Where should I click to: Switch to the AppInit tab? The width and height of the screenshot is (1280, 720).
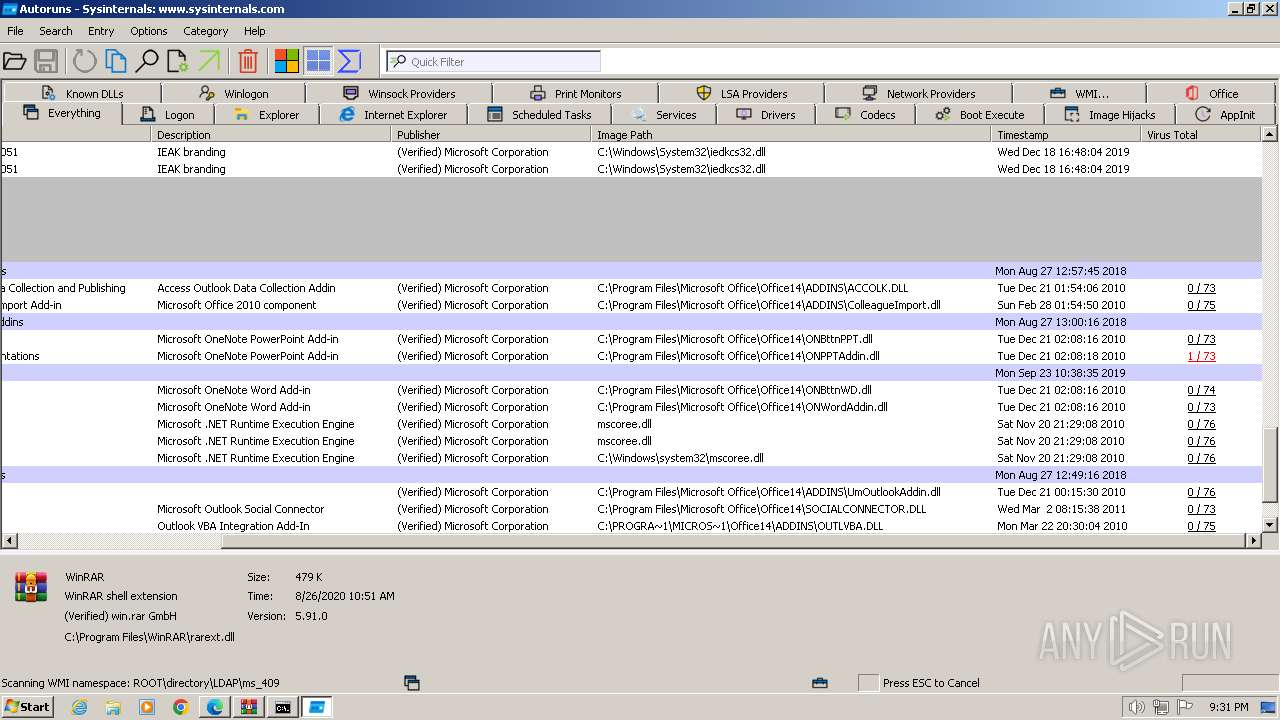click(1225, 114)
